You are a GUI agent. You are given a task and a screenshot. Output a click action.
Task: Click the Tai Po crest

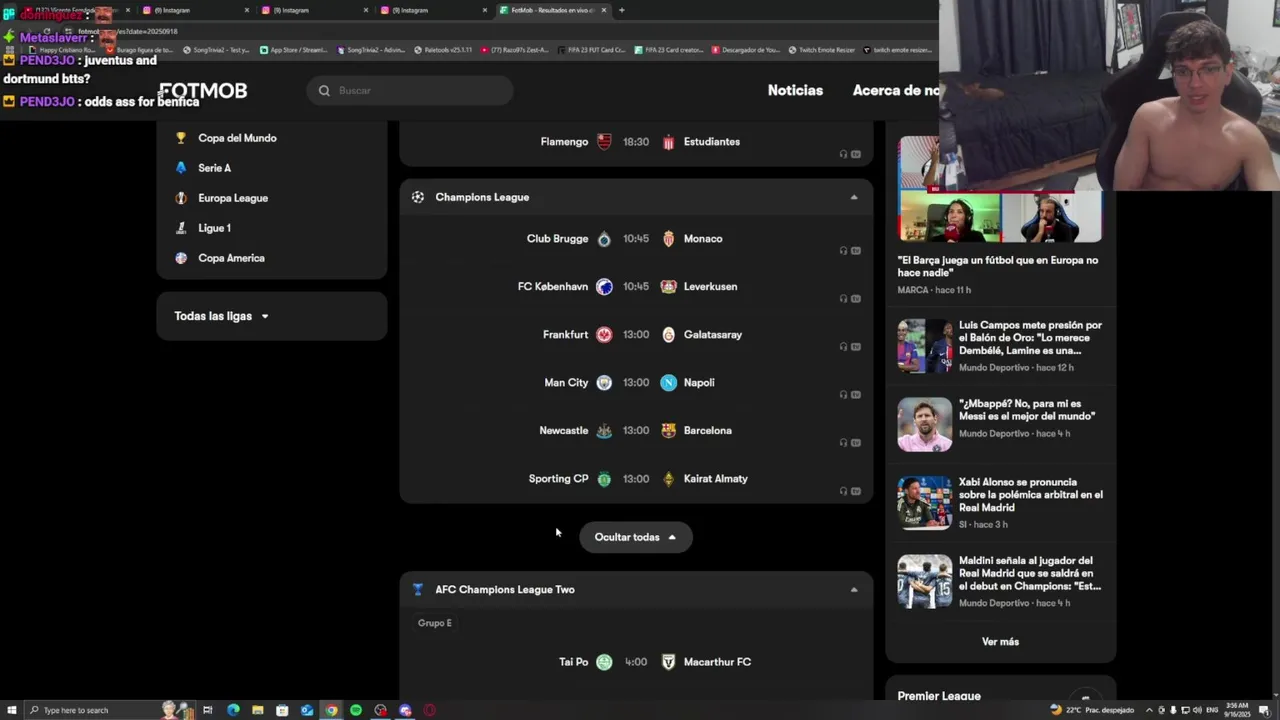[604, 662]
